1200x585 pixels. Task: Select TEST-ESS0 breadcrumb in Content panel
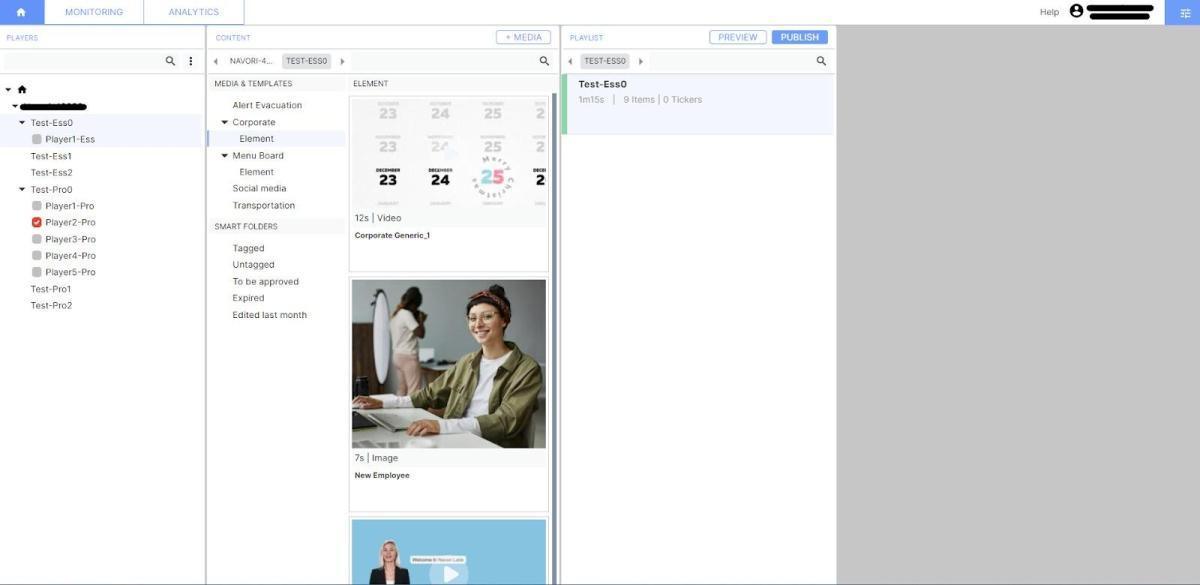(306, 61)
